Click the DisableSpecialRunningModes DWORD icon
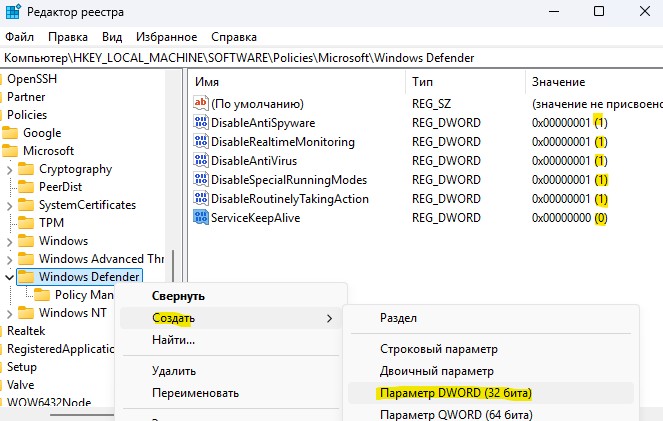The width and height of the screenshot is (663, 421). click(x=201, y=179)
